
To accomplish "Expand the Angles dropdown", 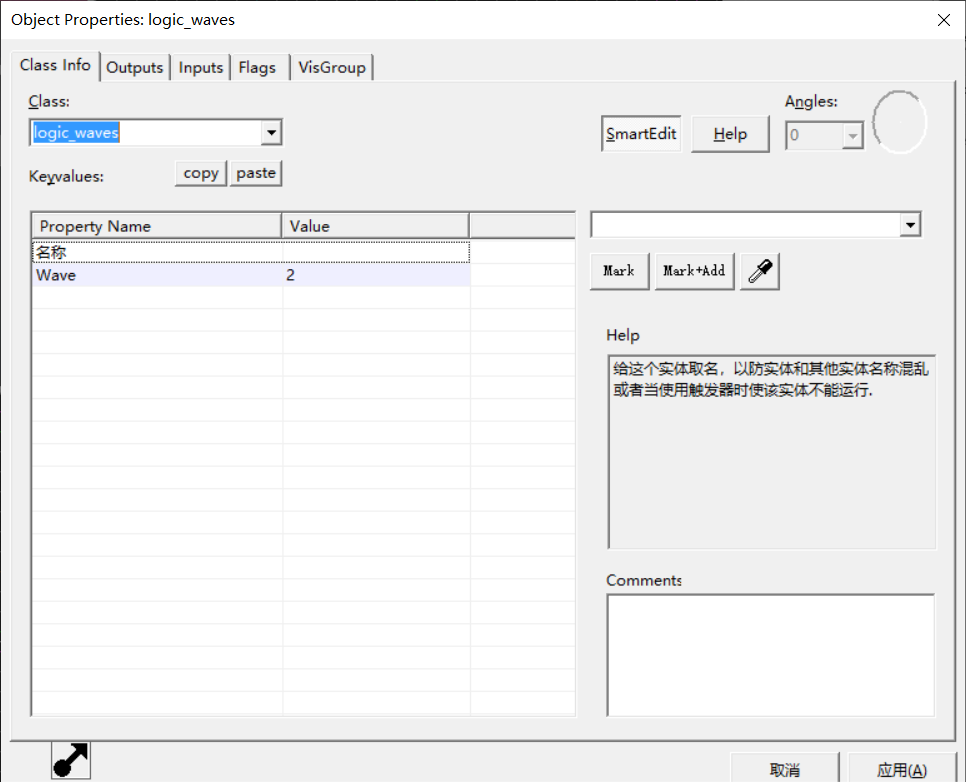I will [852, 135].
